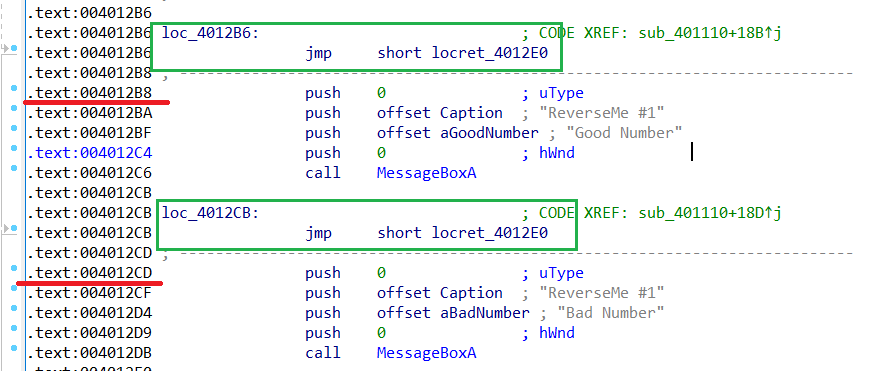Follow locret_4012E0 target in second jmp
This screenshot has height=371, width=882.
point(489,233)
